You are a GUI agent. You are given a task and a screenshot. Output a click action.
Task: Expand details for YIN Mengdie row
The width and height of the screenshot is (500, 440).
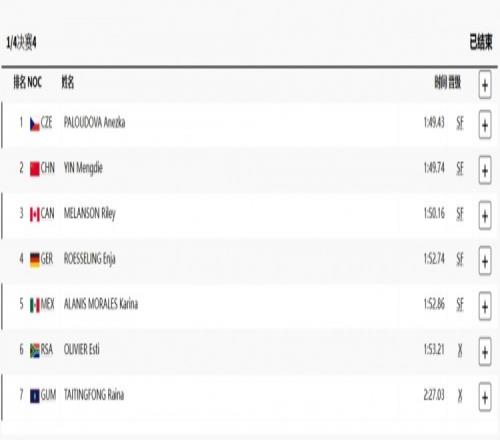tap(485, 170)
